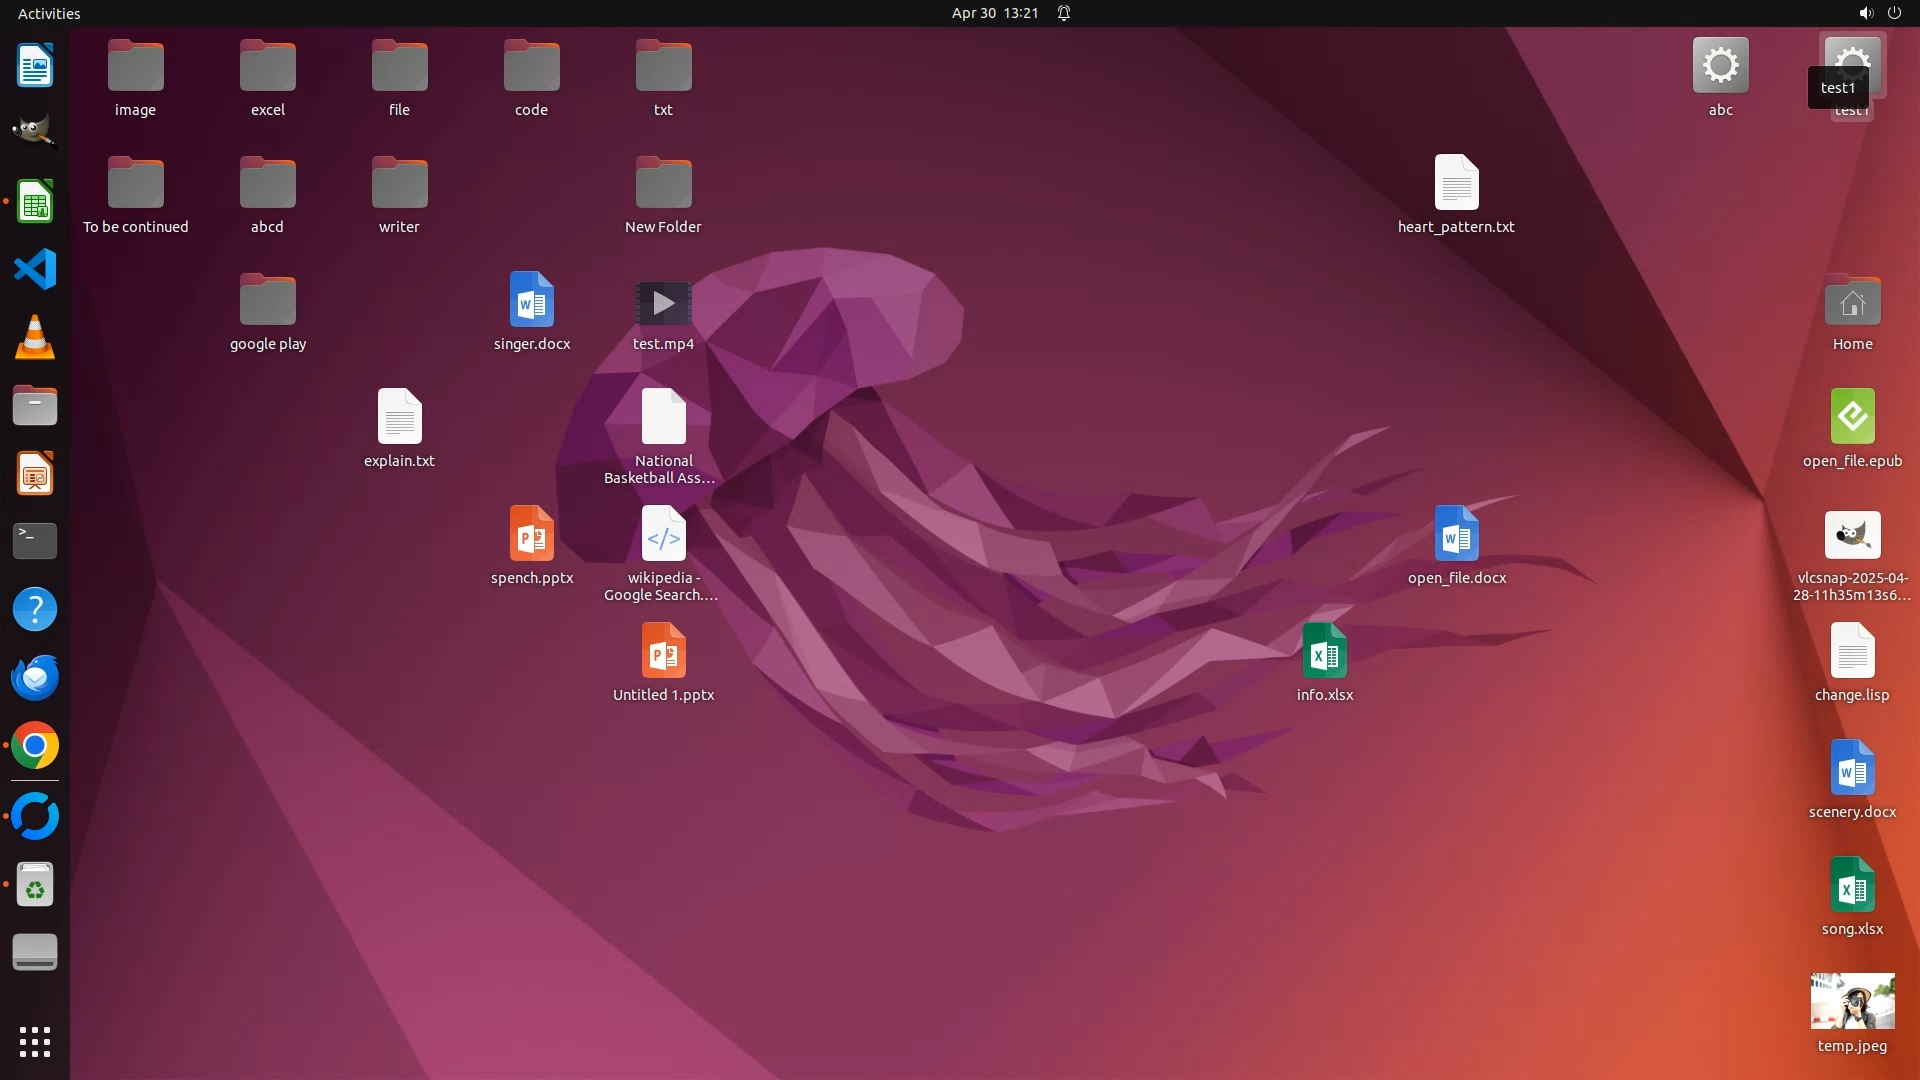Screen dimensions: 1920x1080
Task: Click the power icon in top bar
Action: (x=1894, y=13)
